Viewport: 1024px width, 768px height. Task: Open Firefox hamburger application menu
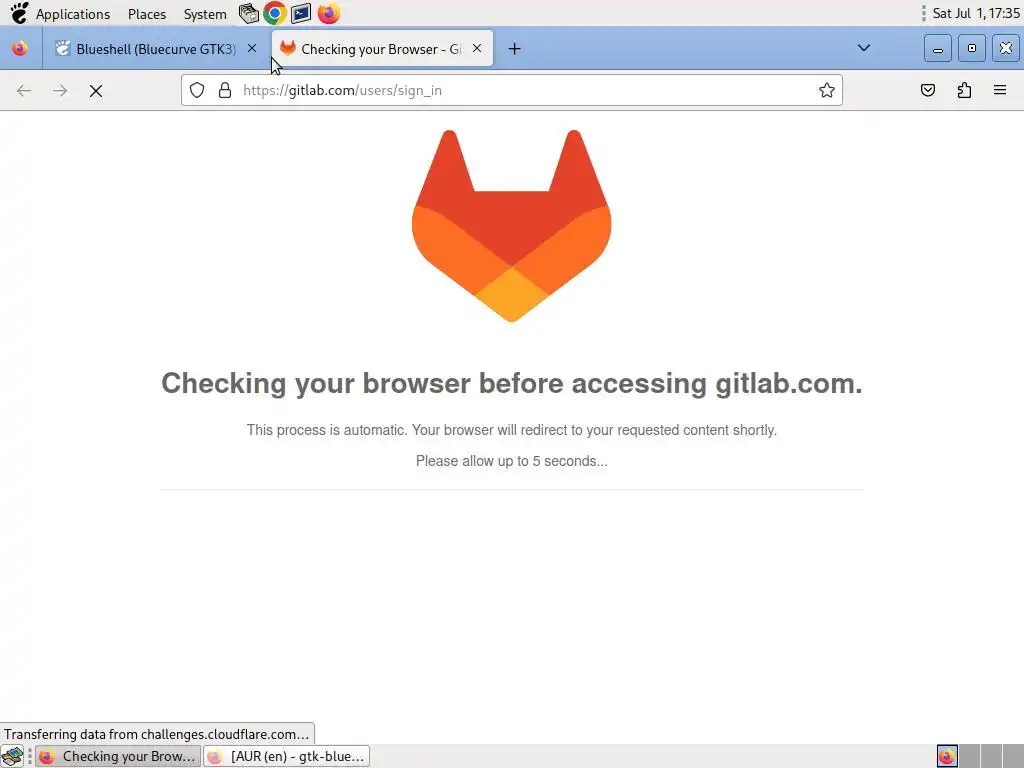[1000, 90]
